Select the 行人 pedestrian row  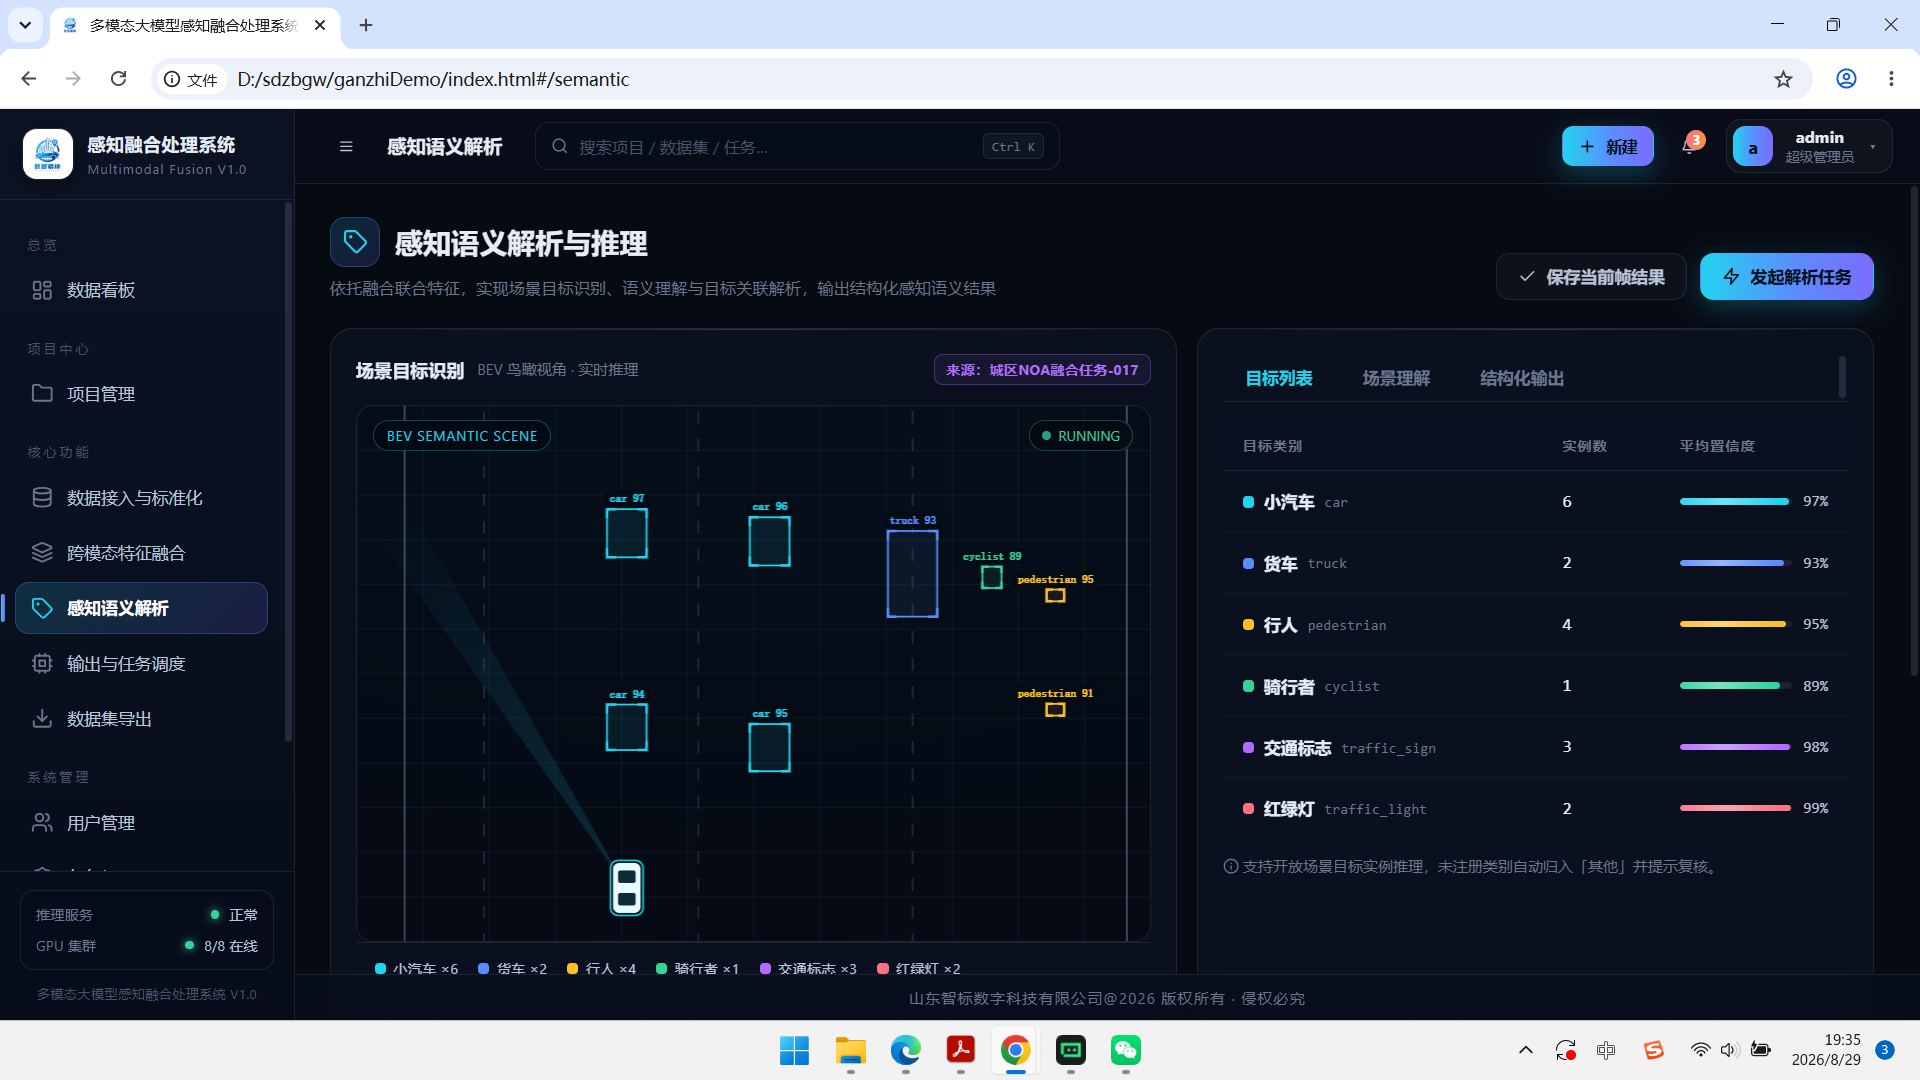(1535, 625)
